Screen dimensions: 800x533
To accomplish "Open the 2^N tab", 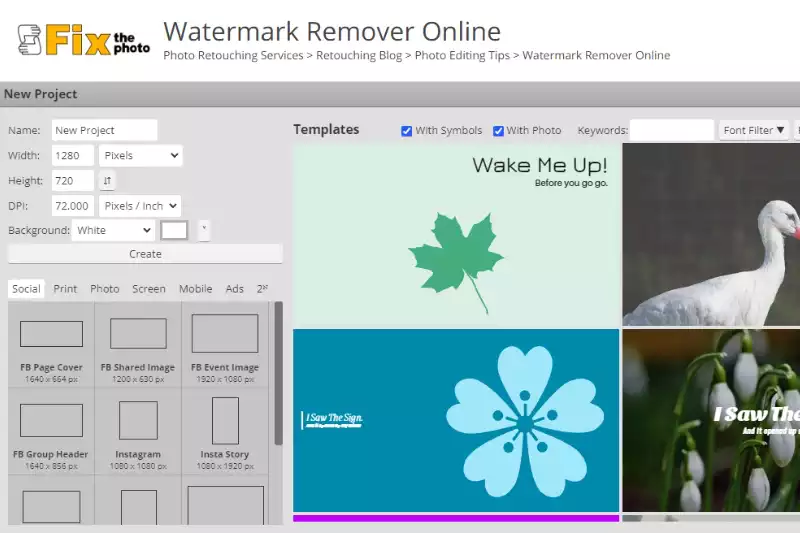I will click(x=262, y=289).
